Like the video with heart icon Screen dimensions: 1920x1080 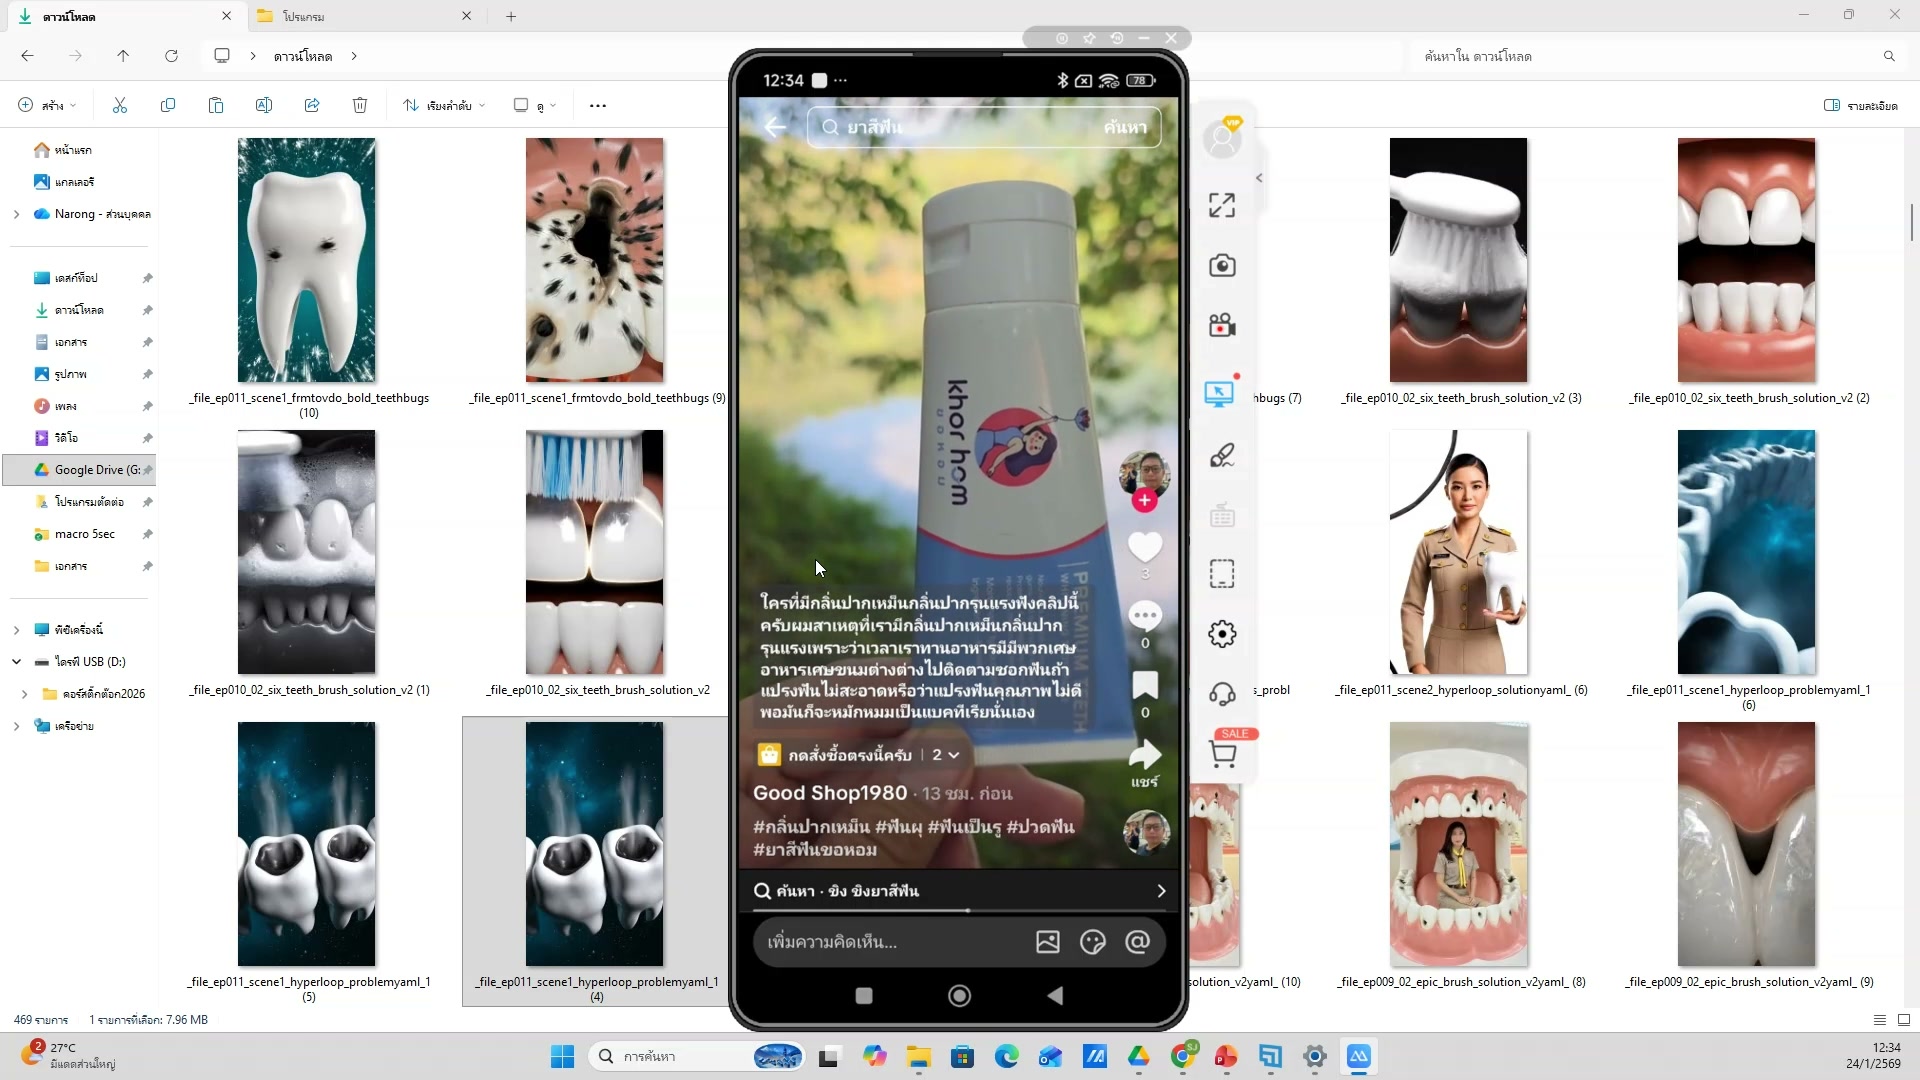click(x=1145, y=546)
